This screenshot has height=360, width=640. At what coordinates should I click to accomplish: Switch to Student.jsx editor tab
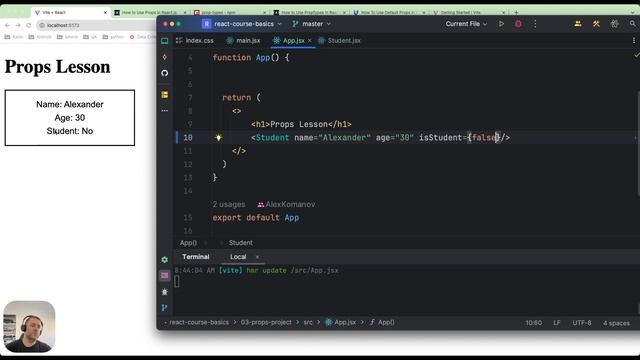click(339, 40)
